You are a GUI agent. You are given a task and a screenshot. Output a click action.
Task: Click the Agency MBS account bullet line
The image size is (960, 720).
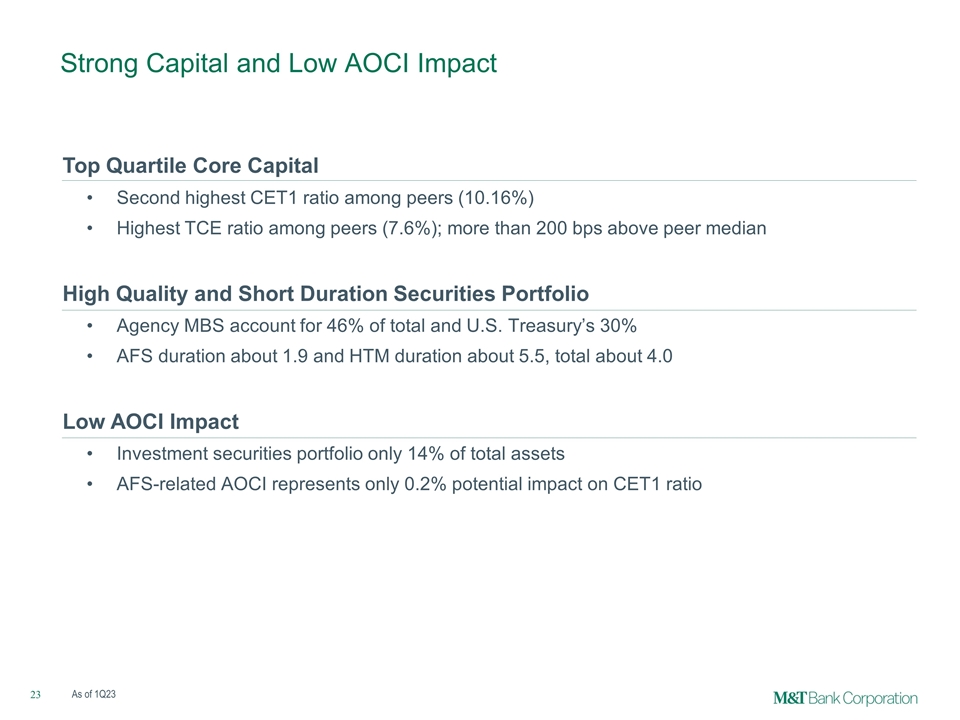[x=377, y=326]
